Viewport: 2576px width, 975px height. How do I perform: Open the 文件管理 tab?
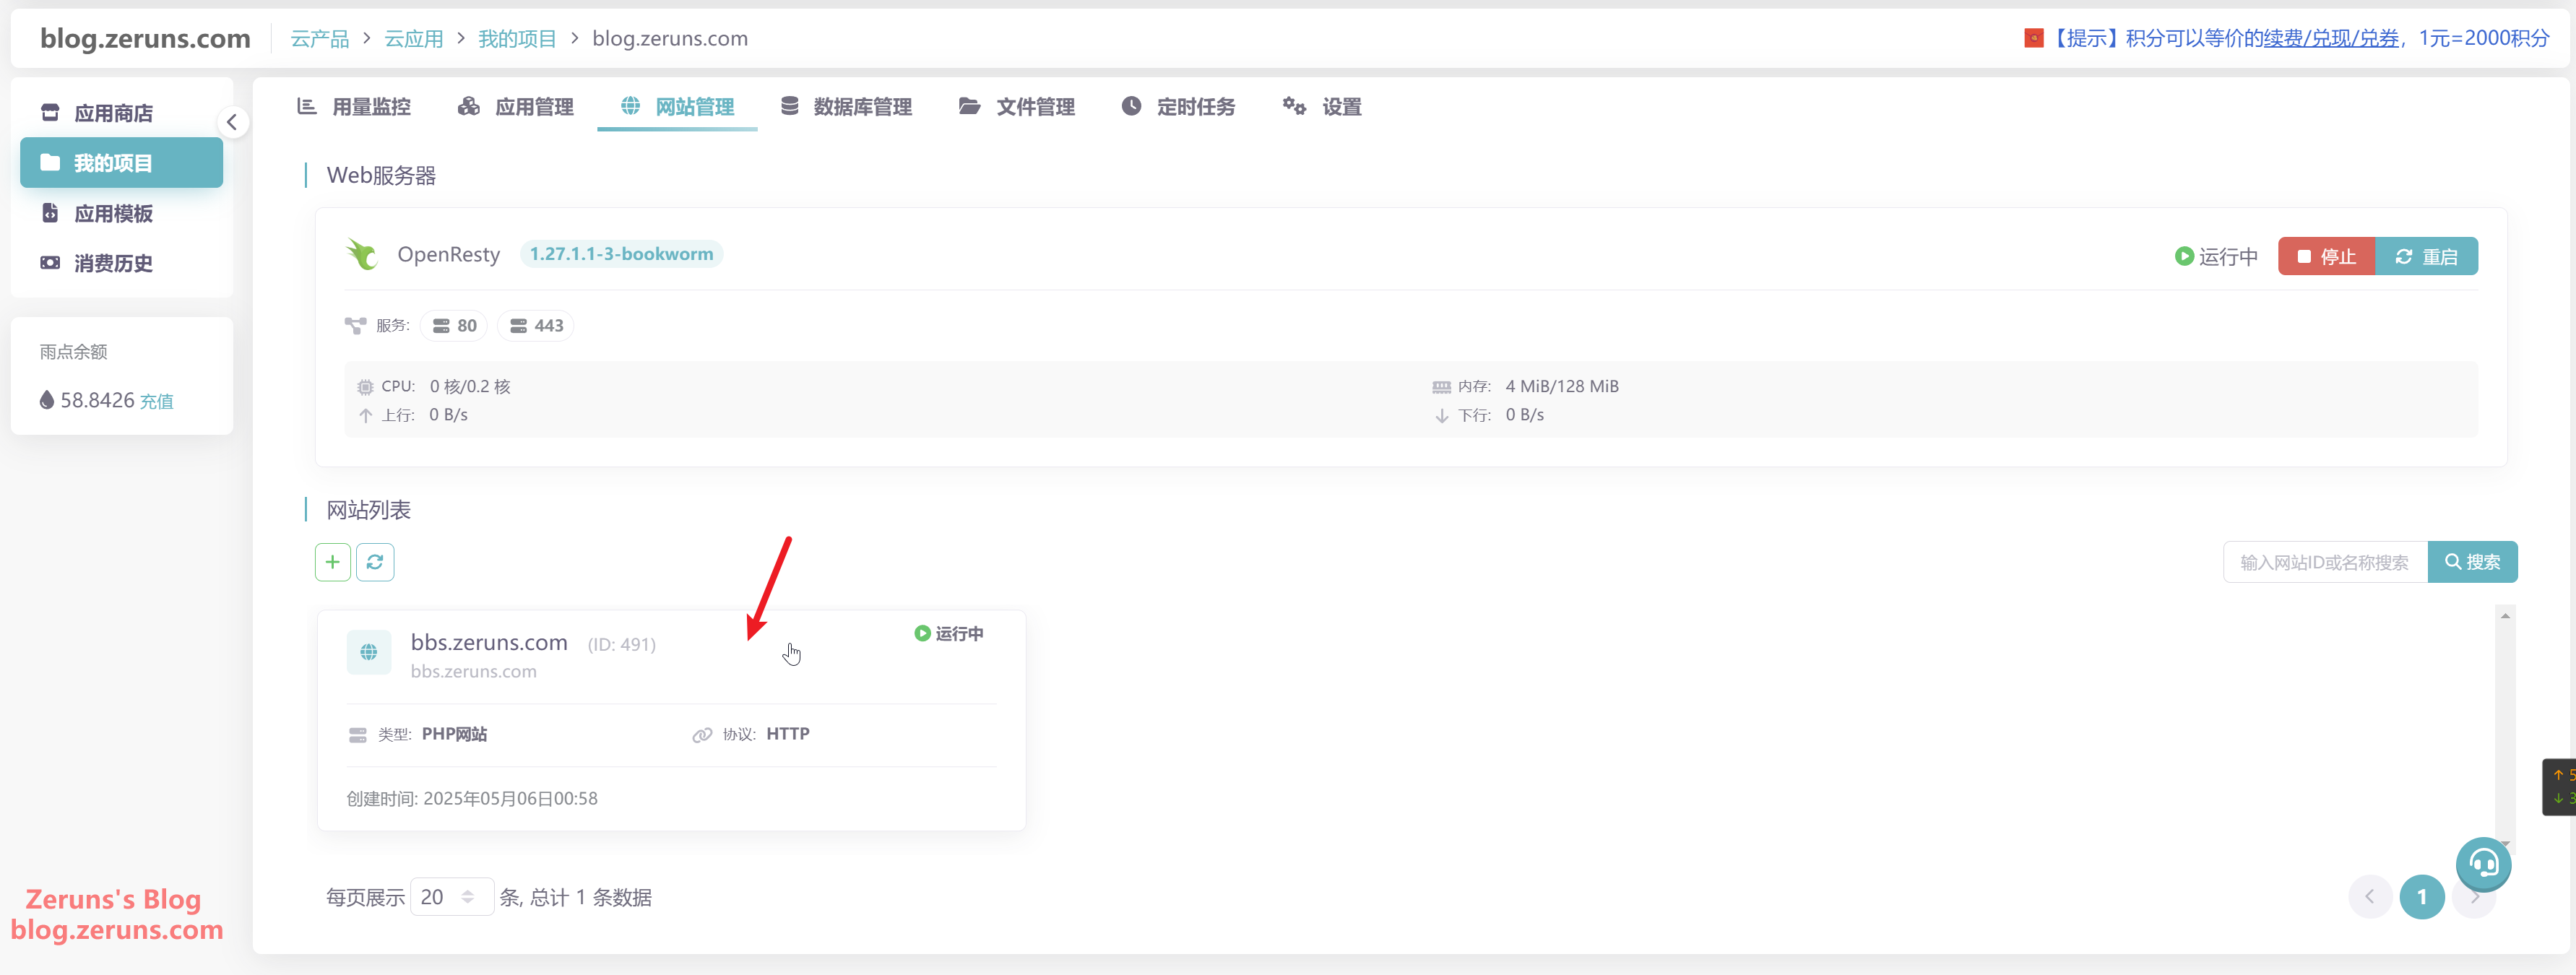pyautogui.click(x=1017, y=106)
